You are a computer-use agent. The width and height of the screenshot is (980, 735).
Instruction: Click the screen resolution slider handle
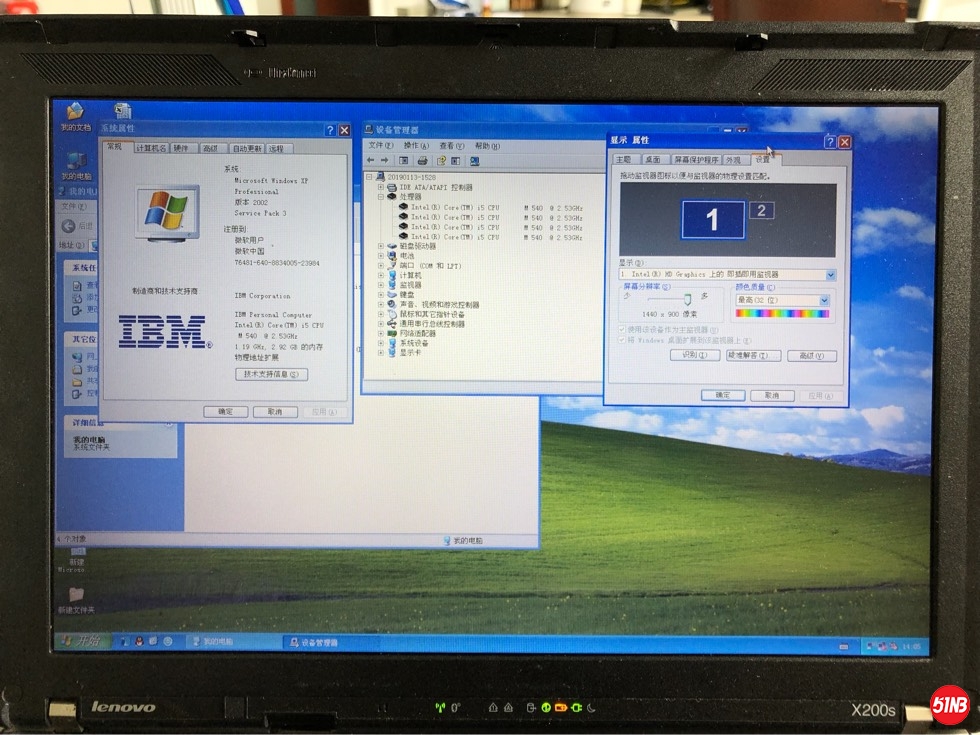point(687,298)
